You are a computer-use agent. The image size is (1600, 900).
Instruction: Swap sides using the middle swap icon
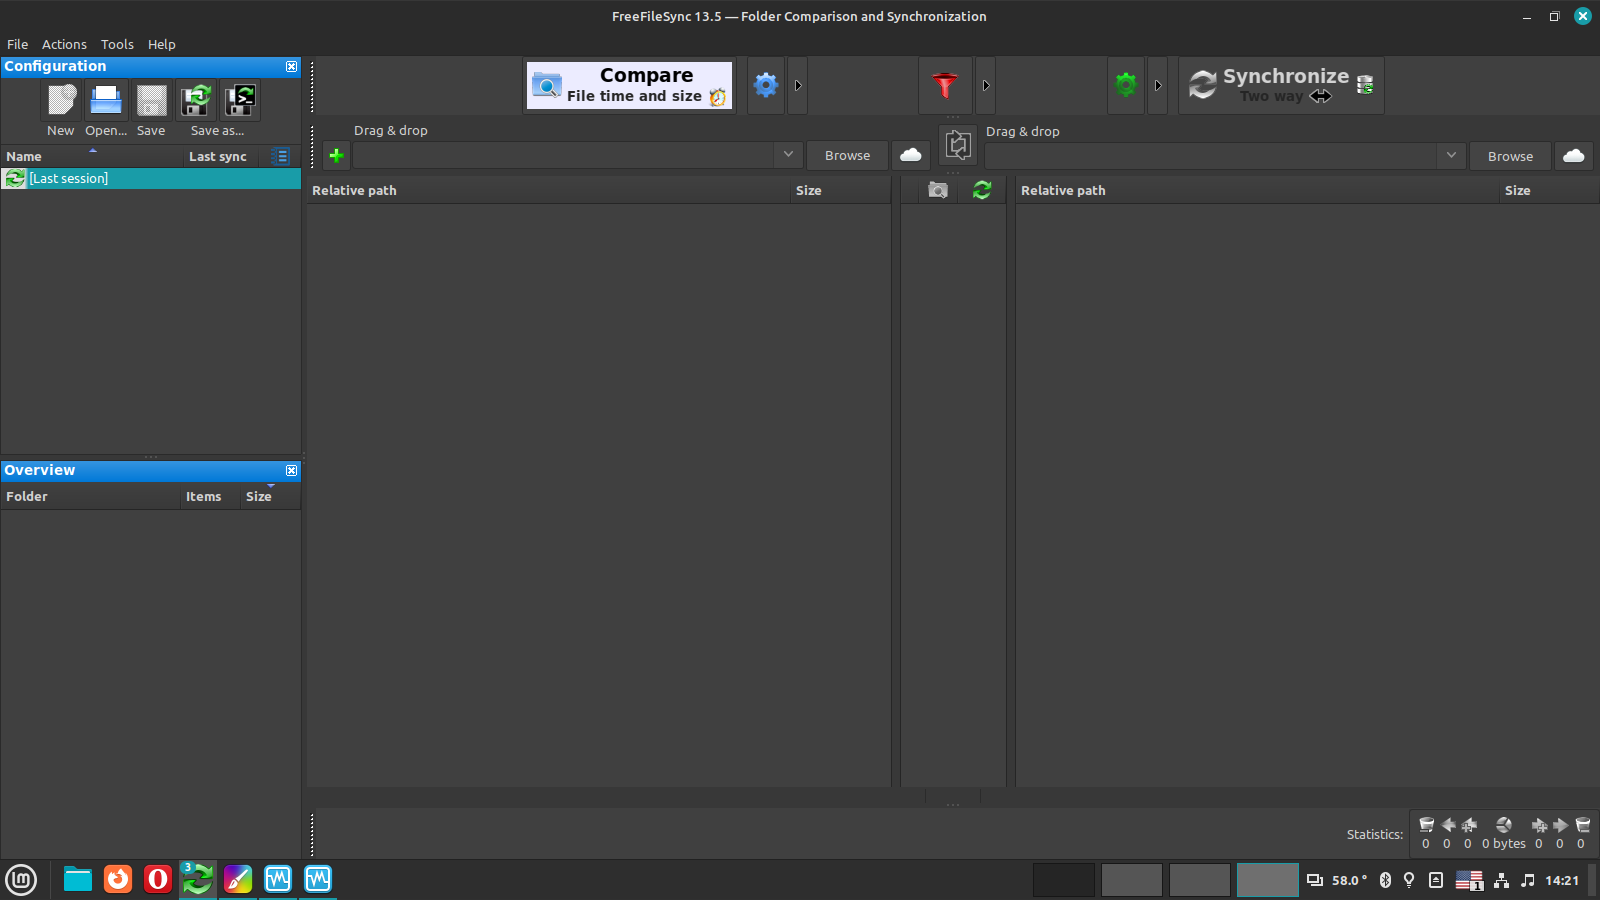coord(958,145)
